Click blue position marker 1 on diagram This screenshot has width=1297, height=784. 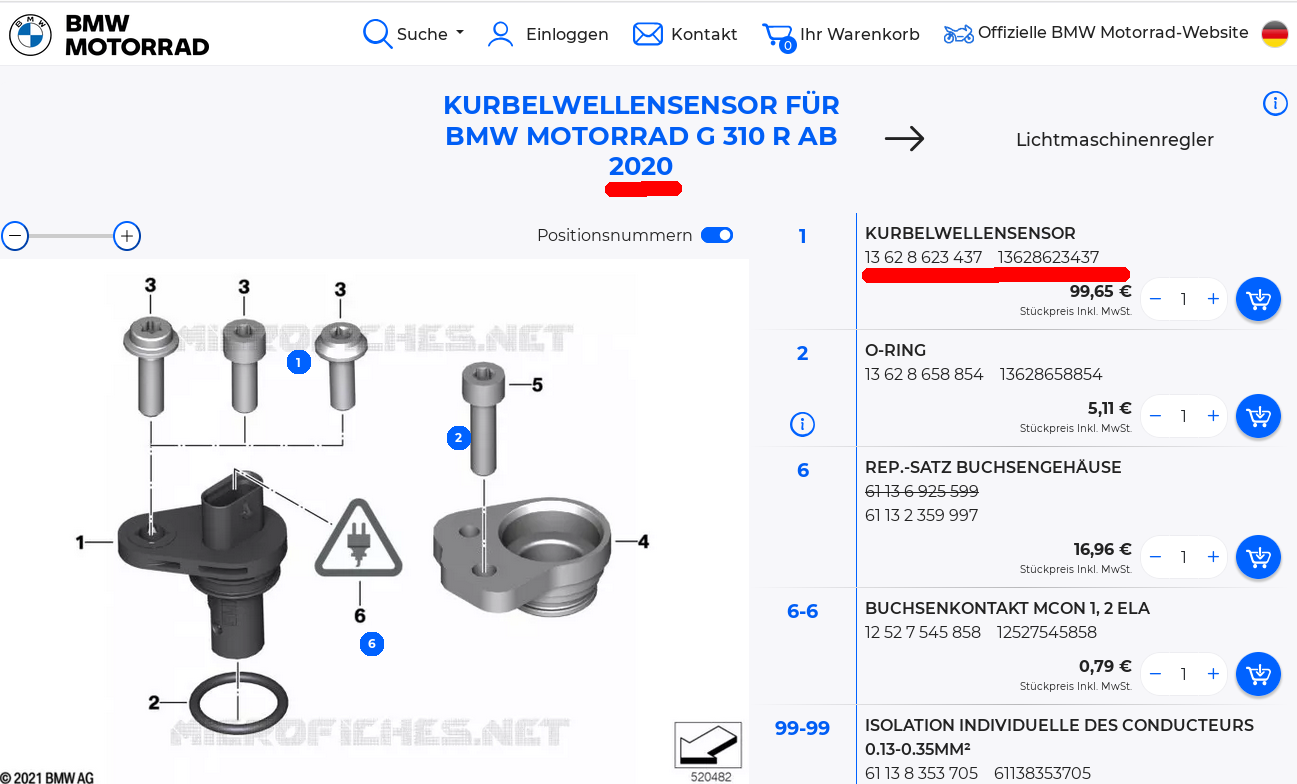pyautogui.click(x=298, y=362)
